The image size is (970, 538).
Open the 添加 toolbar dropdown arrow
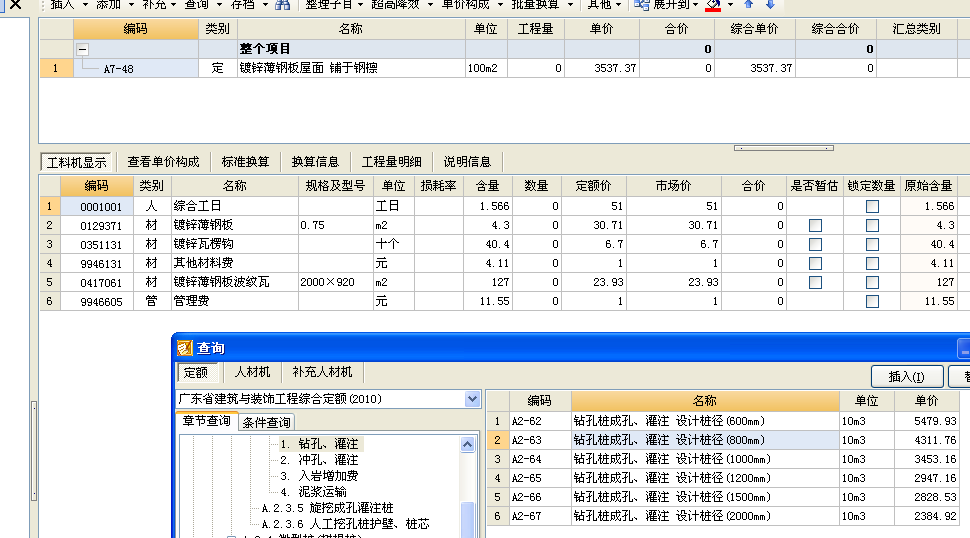tap(131, 5)
